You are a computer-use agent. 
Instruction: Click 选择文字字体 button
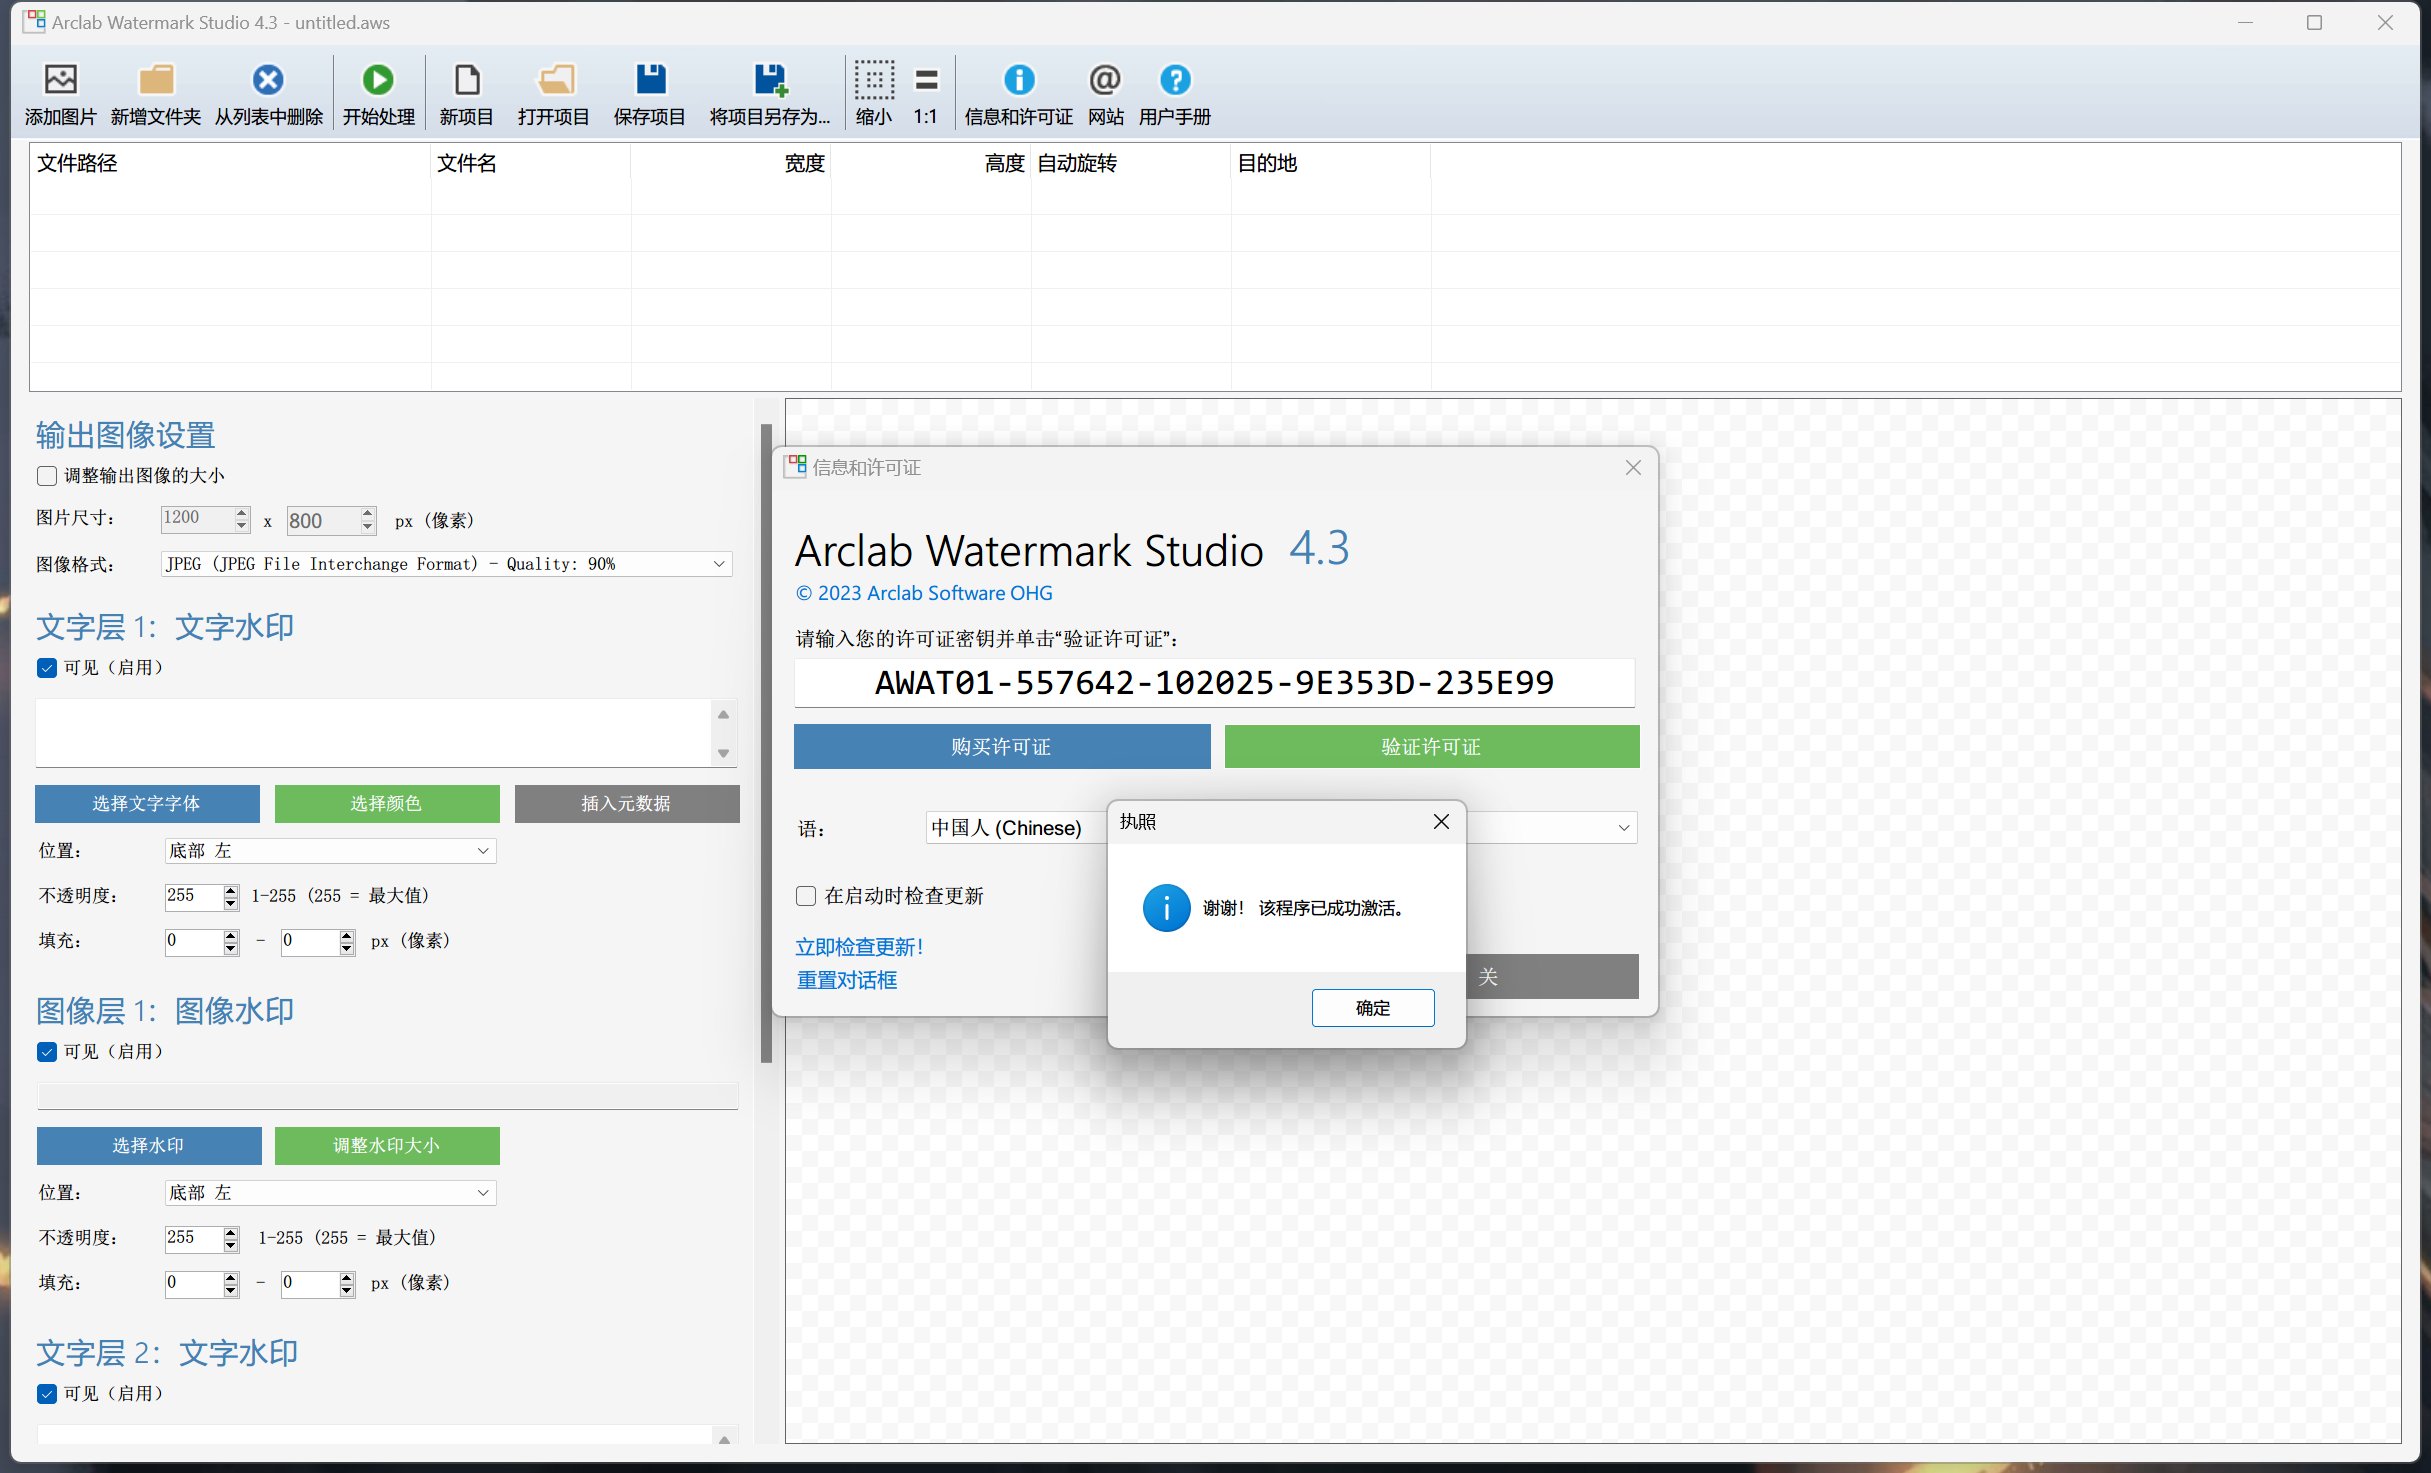point(147,803)
